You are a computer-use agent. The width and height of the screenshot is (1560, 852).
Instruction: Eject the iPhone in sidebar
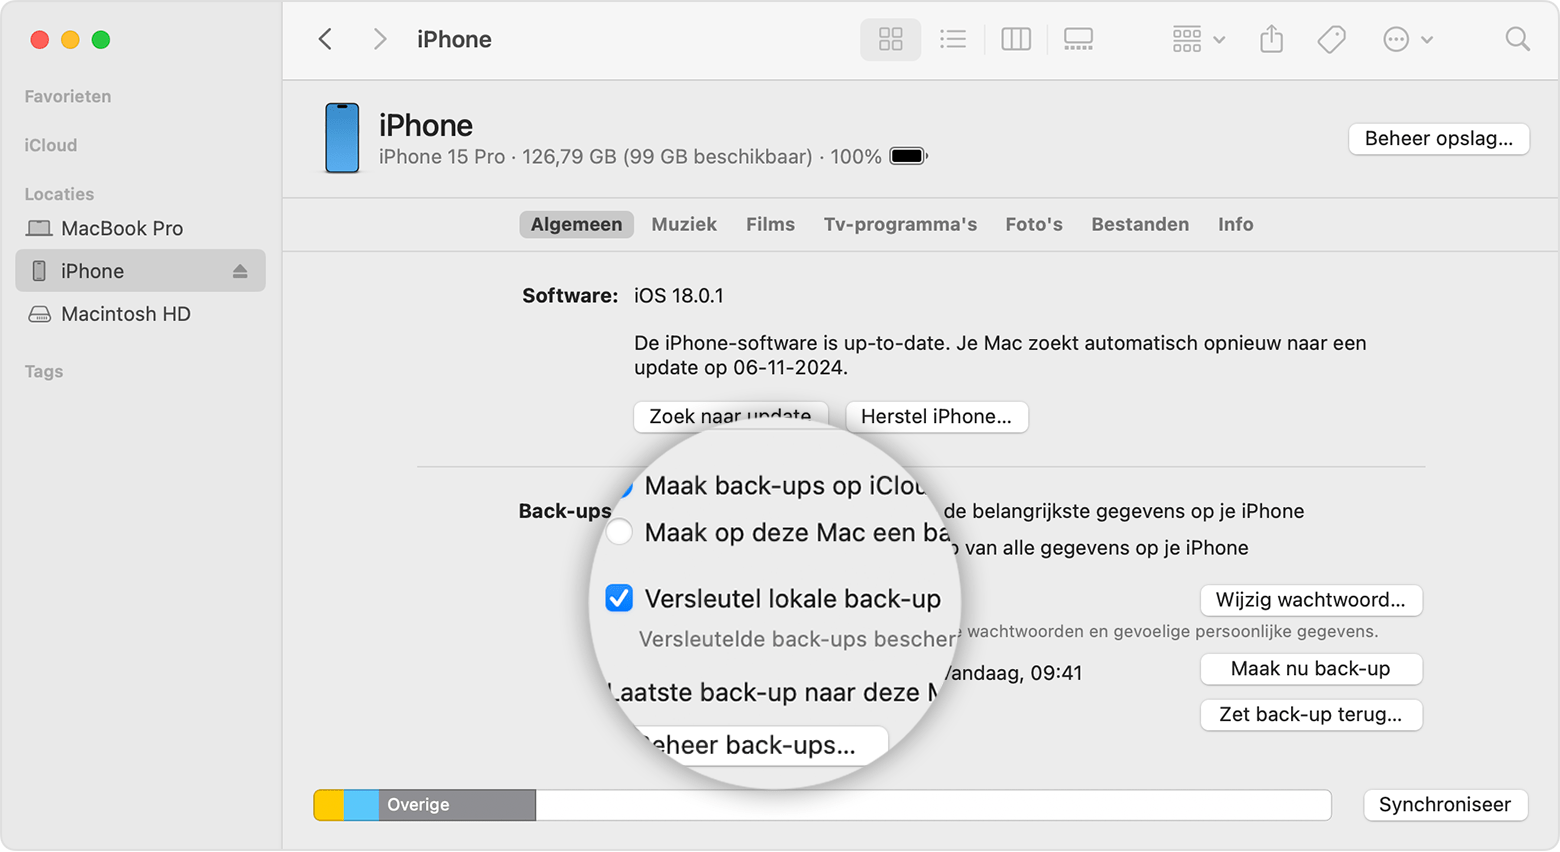click(240, 271)
